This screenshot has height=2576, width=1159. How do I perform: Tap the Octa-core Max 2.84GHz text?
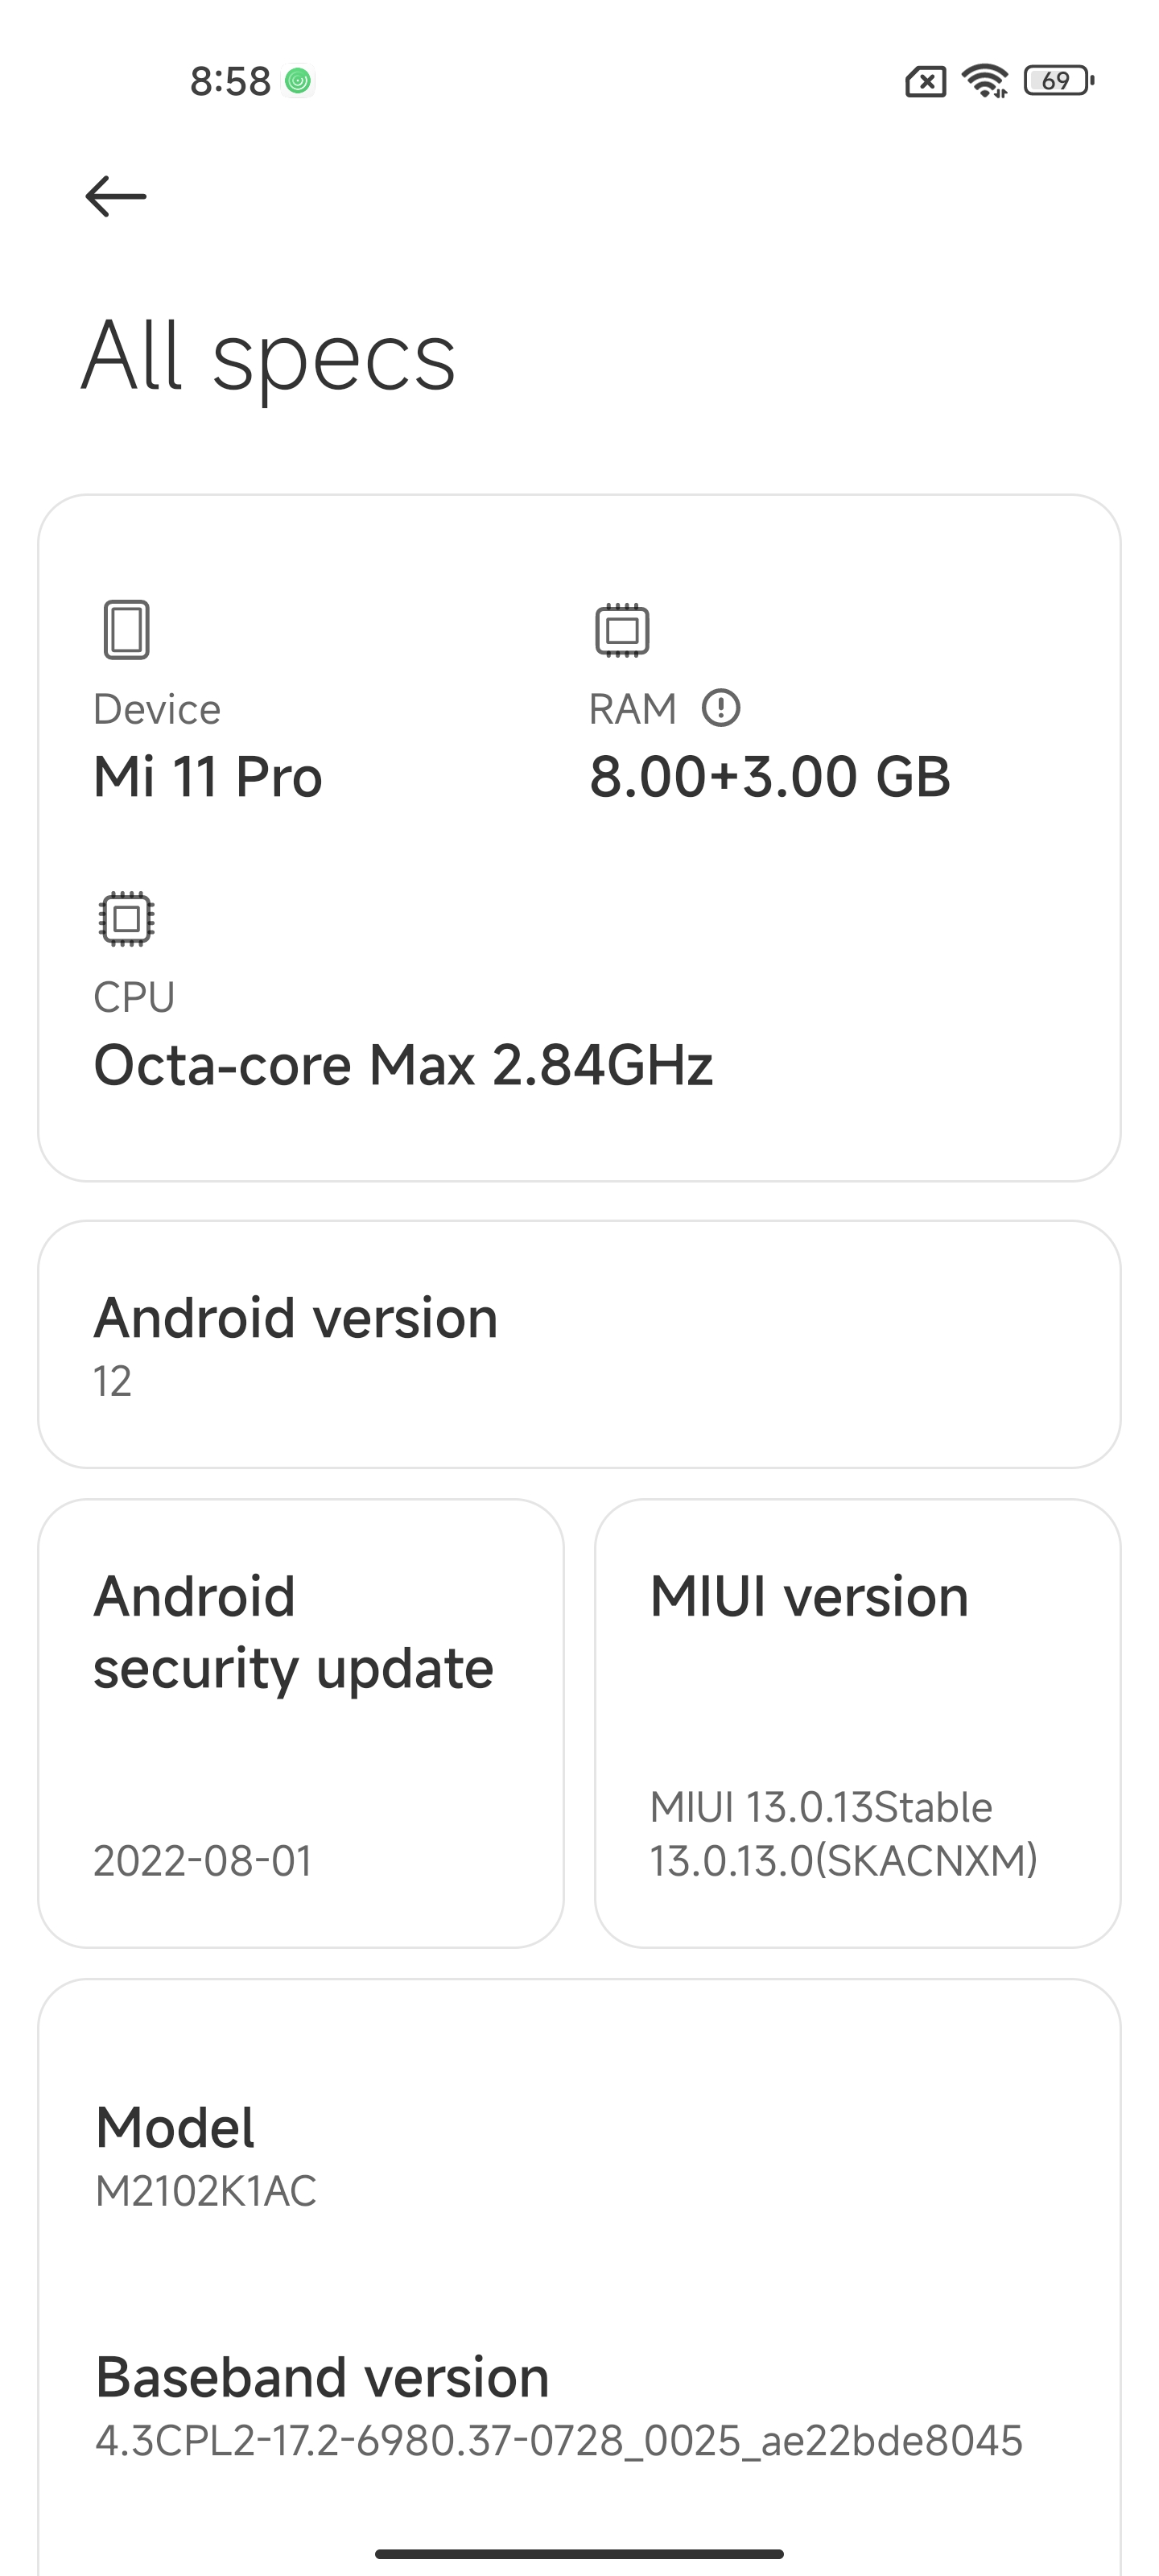click(403, 1065)
